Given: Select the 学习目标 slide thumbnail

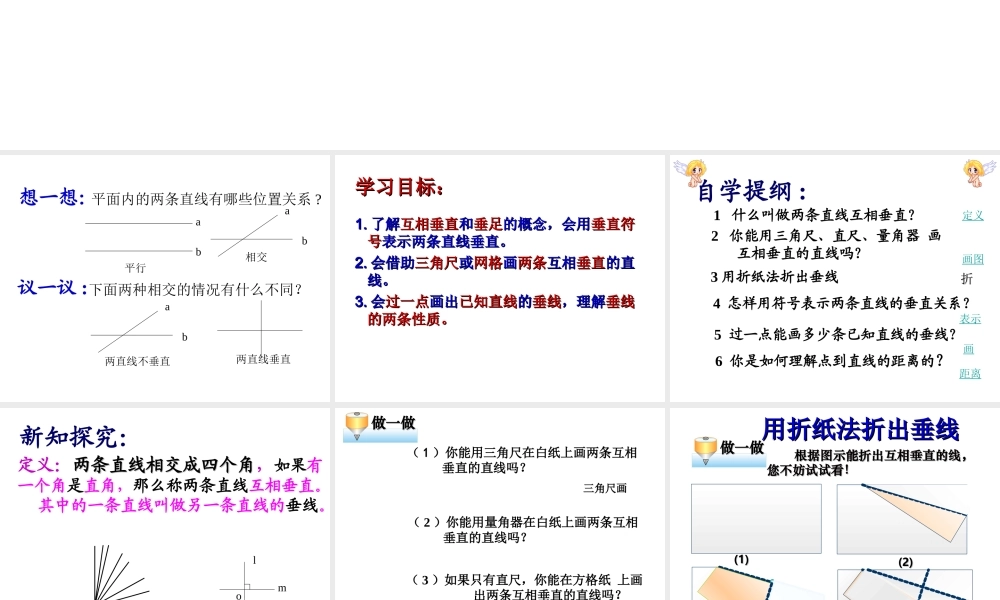Looking at the screenshot, I should (x=499, y=277).
